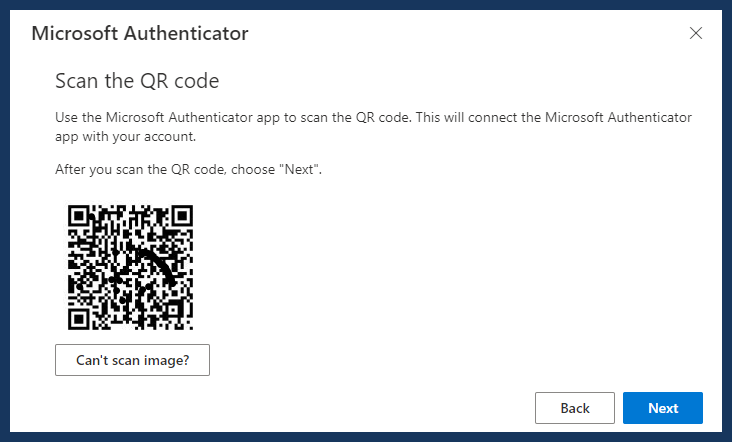Click the "After you scan the QR code" line
The image size is (732, 442).
click(189, 169)
